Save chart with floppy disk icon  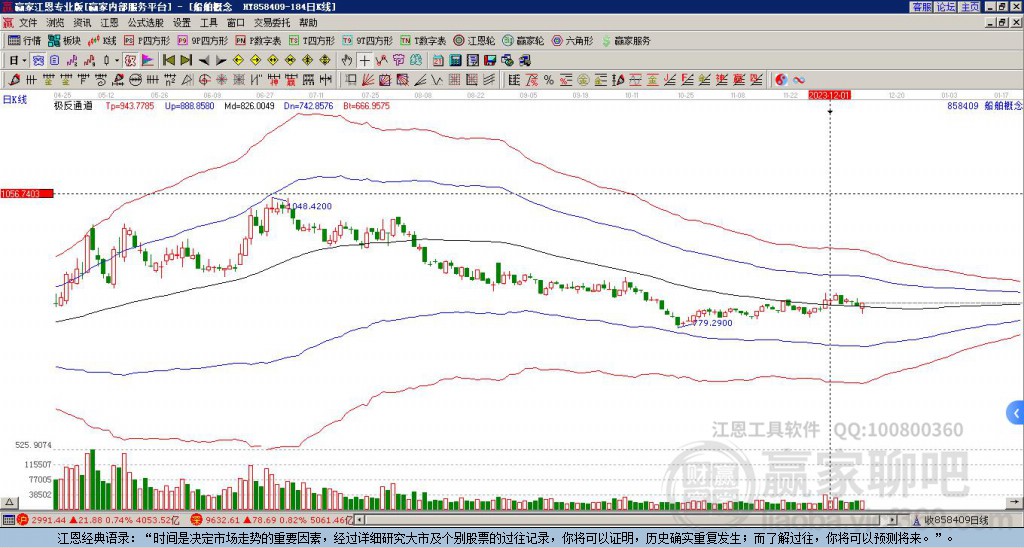(x=490, y=61)
